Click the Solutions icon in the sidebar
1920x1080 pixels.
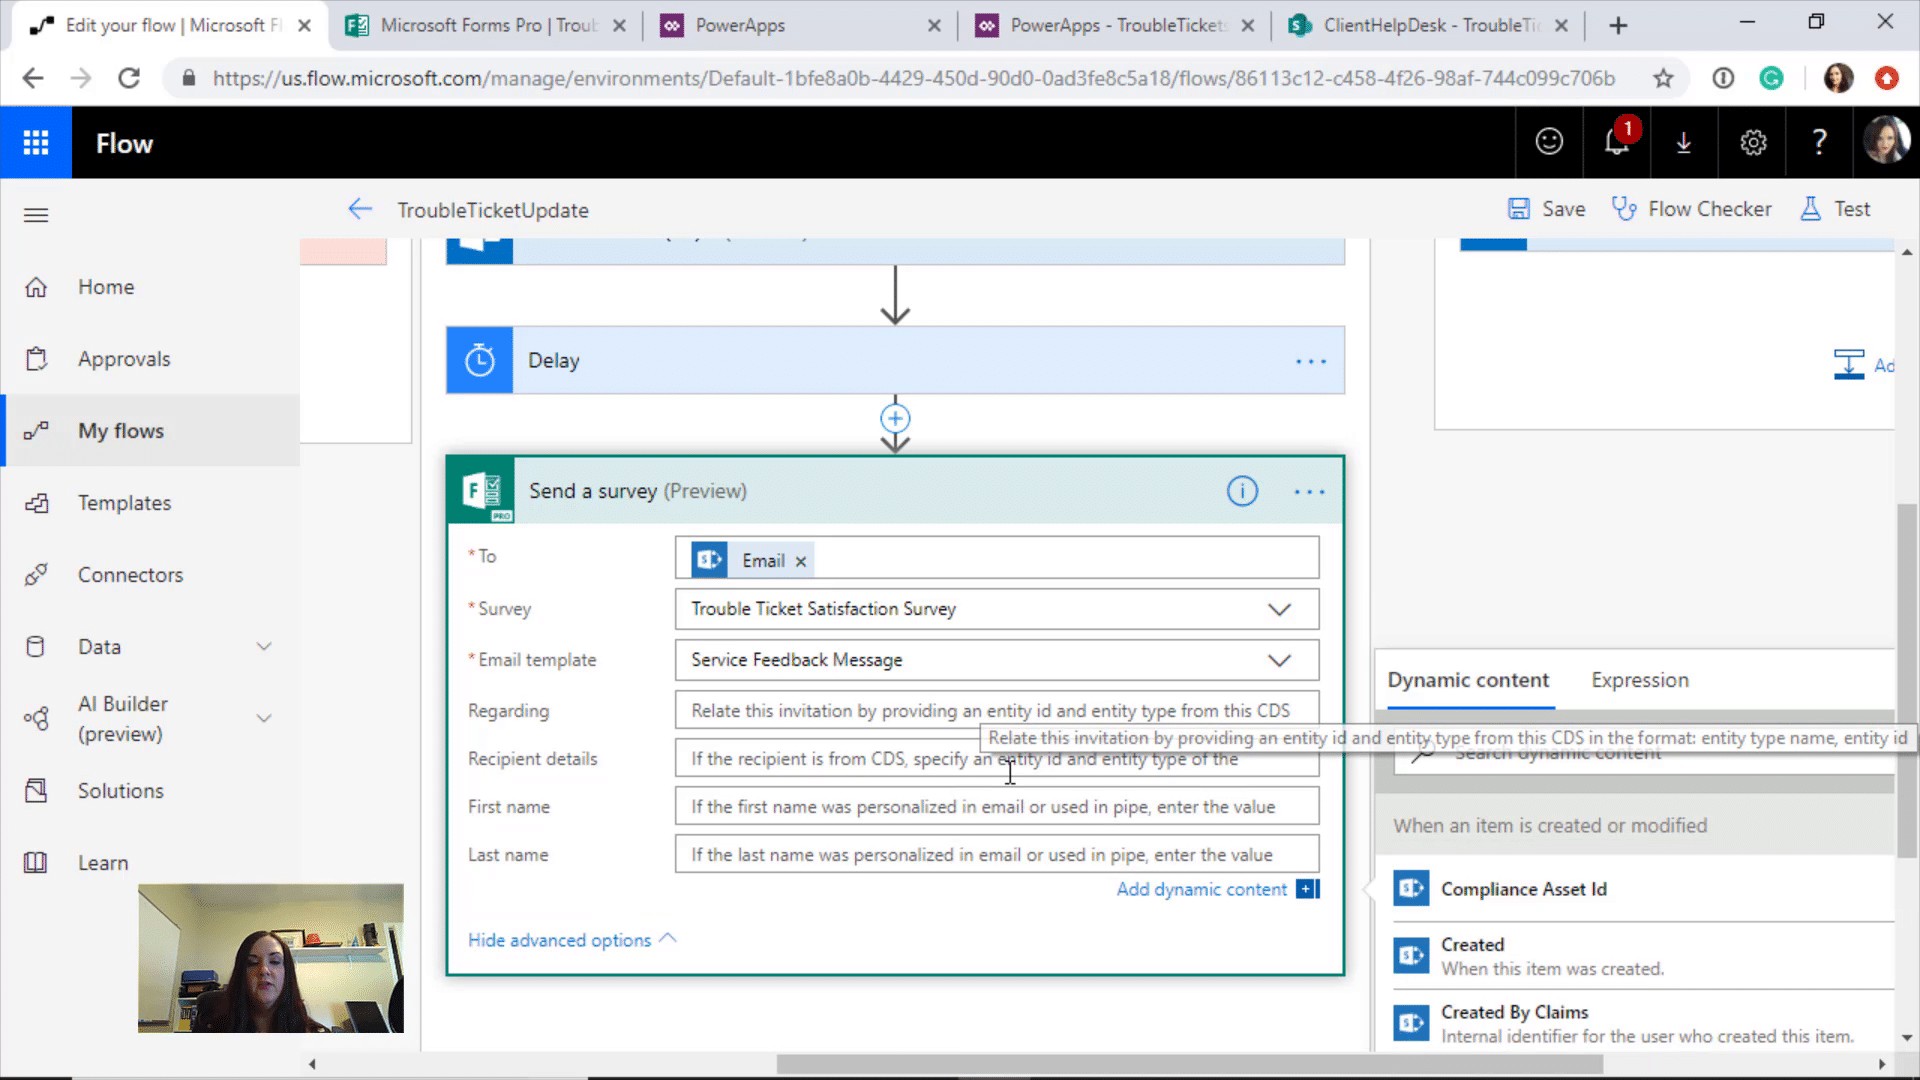point(36,791)
